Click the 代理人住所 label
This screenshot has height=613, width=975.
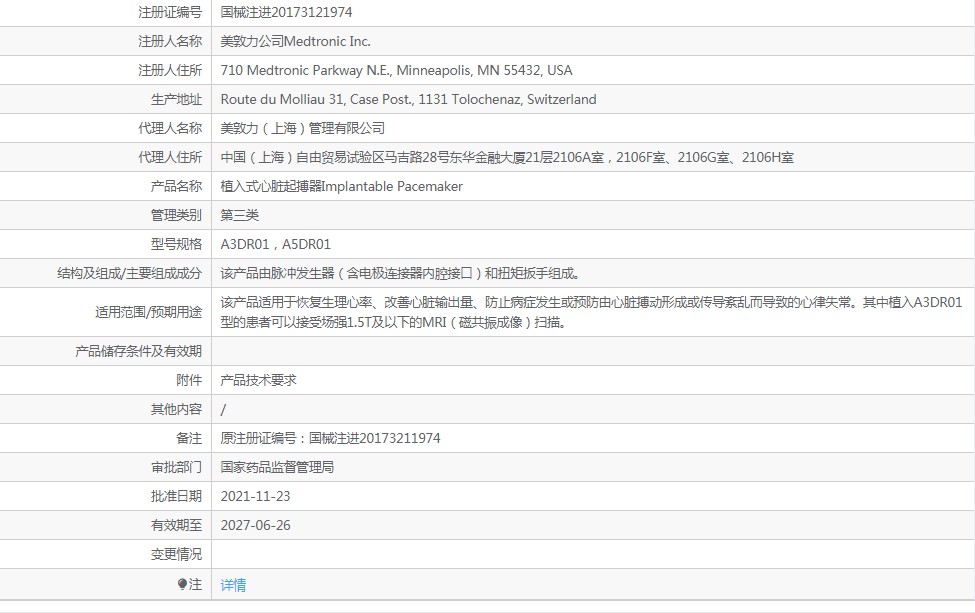point(170,157)
